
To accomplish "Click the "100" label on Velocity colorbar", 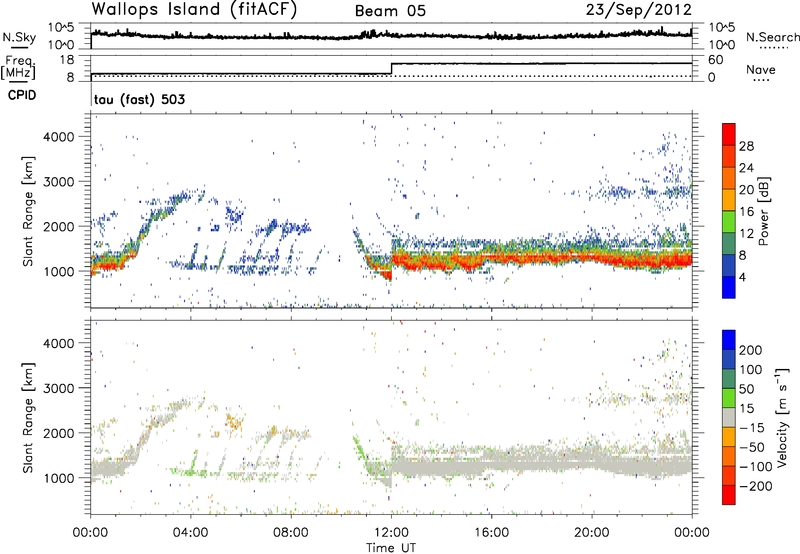I will click(x=751, y=369).
